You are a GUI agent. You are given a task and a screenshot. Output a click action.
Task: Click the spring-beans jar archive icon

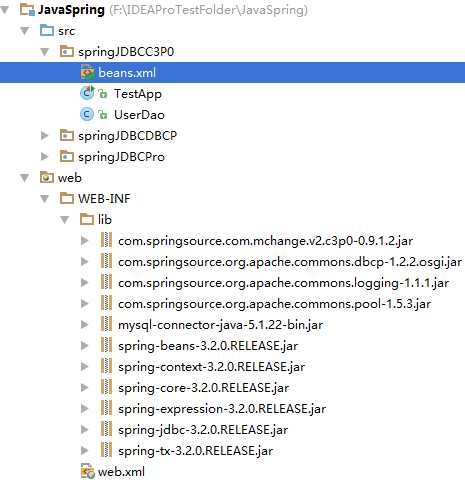[x=106, y=345]
